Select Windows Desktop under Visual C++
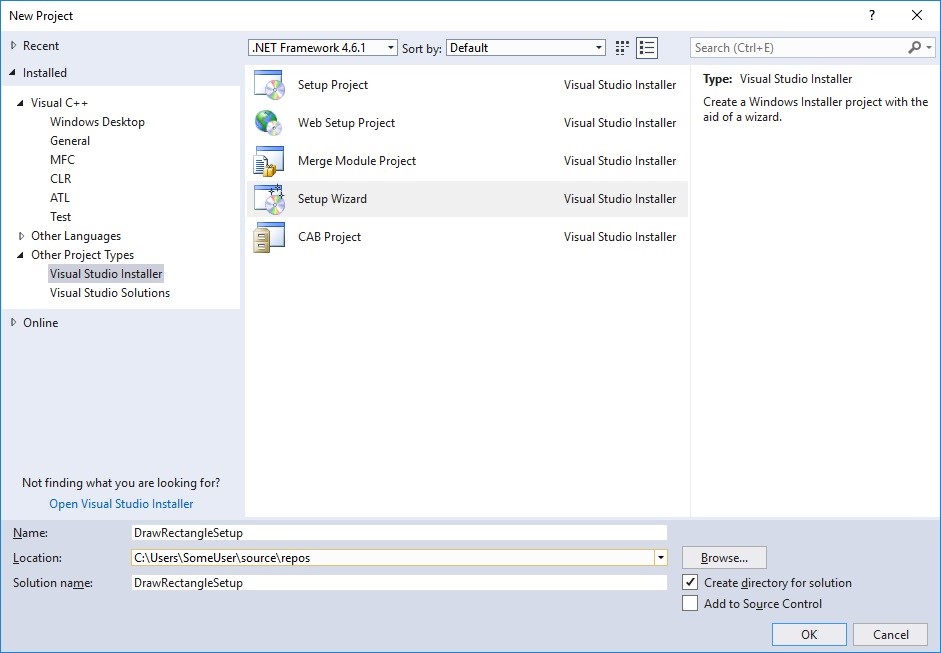The width and height of the screenshot is (941, 653). [97, 122]
